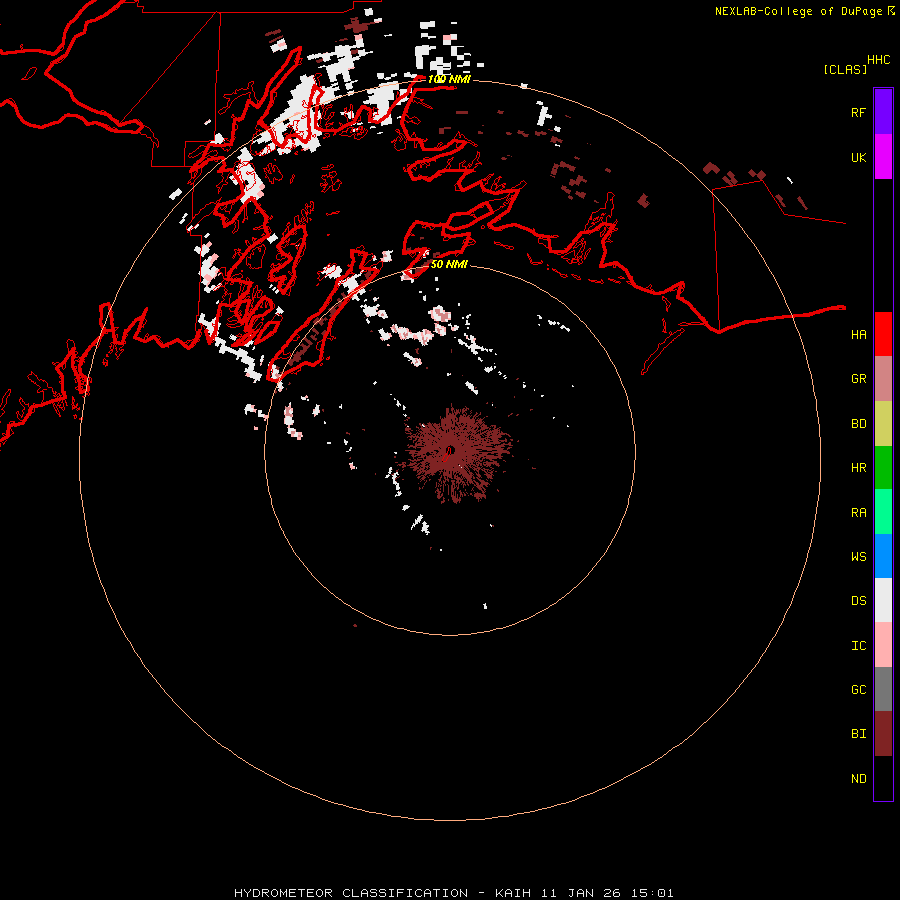Select the BD legend label
Screen dimensions: 900x900
(858, 424)
